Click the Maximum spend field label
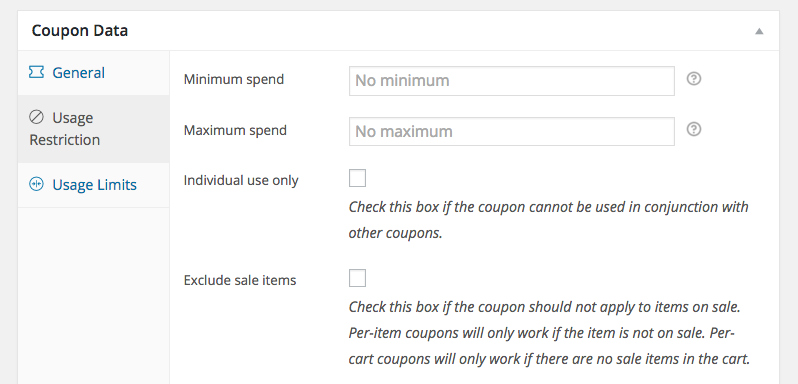798x384 pixels. tap(235, 130)
